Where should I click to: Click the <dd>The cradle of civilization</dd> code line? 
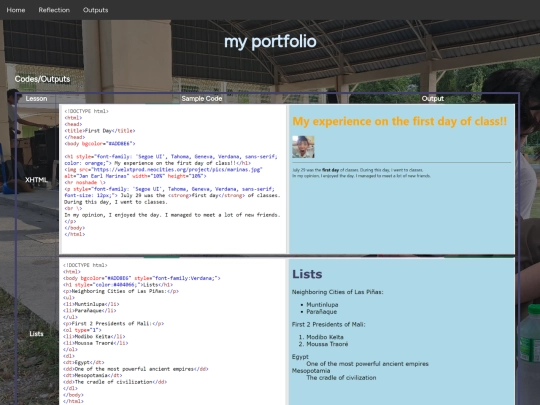tap(115, 382)
